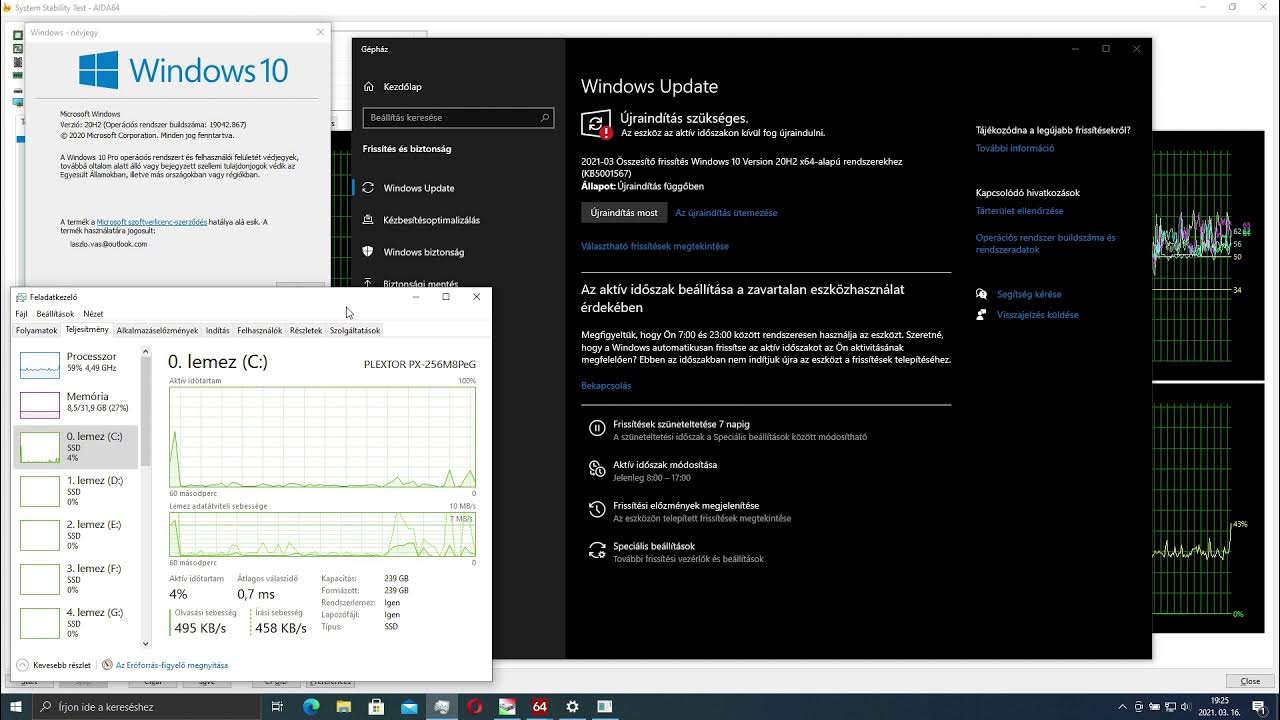1280x720 pixels.
Task: Select 0. lemez (C:) in Task Manager
Action: click(x=76, y=446)
